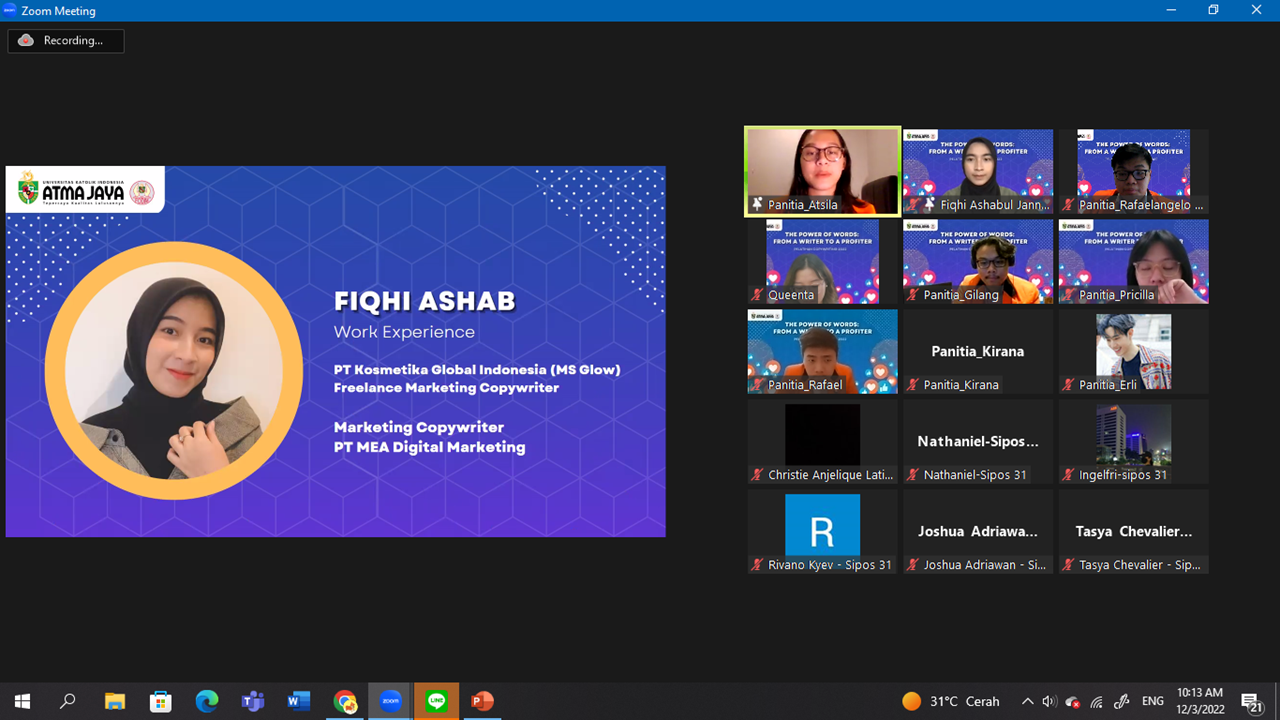Click the Recording indicator button
The image size is (1280, 720).
click(x=66, y=40)
